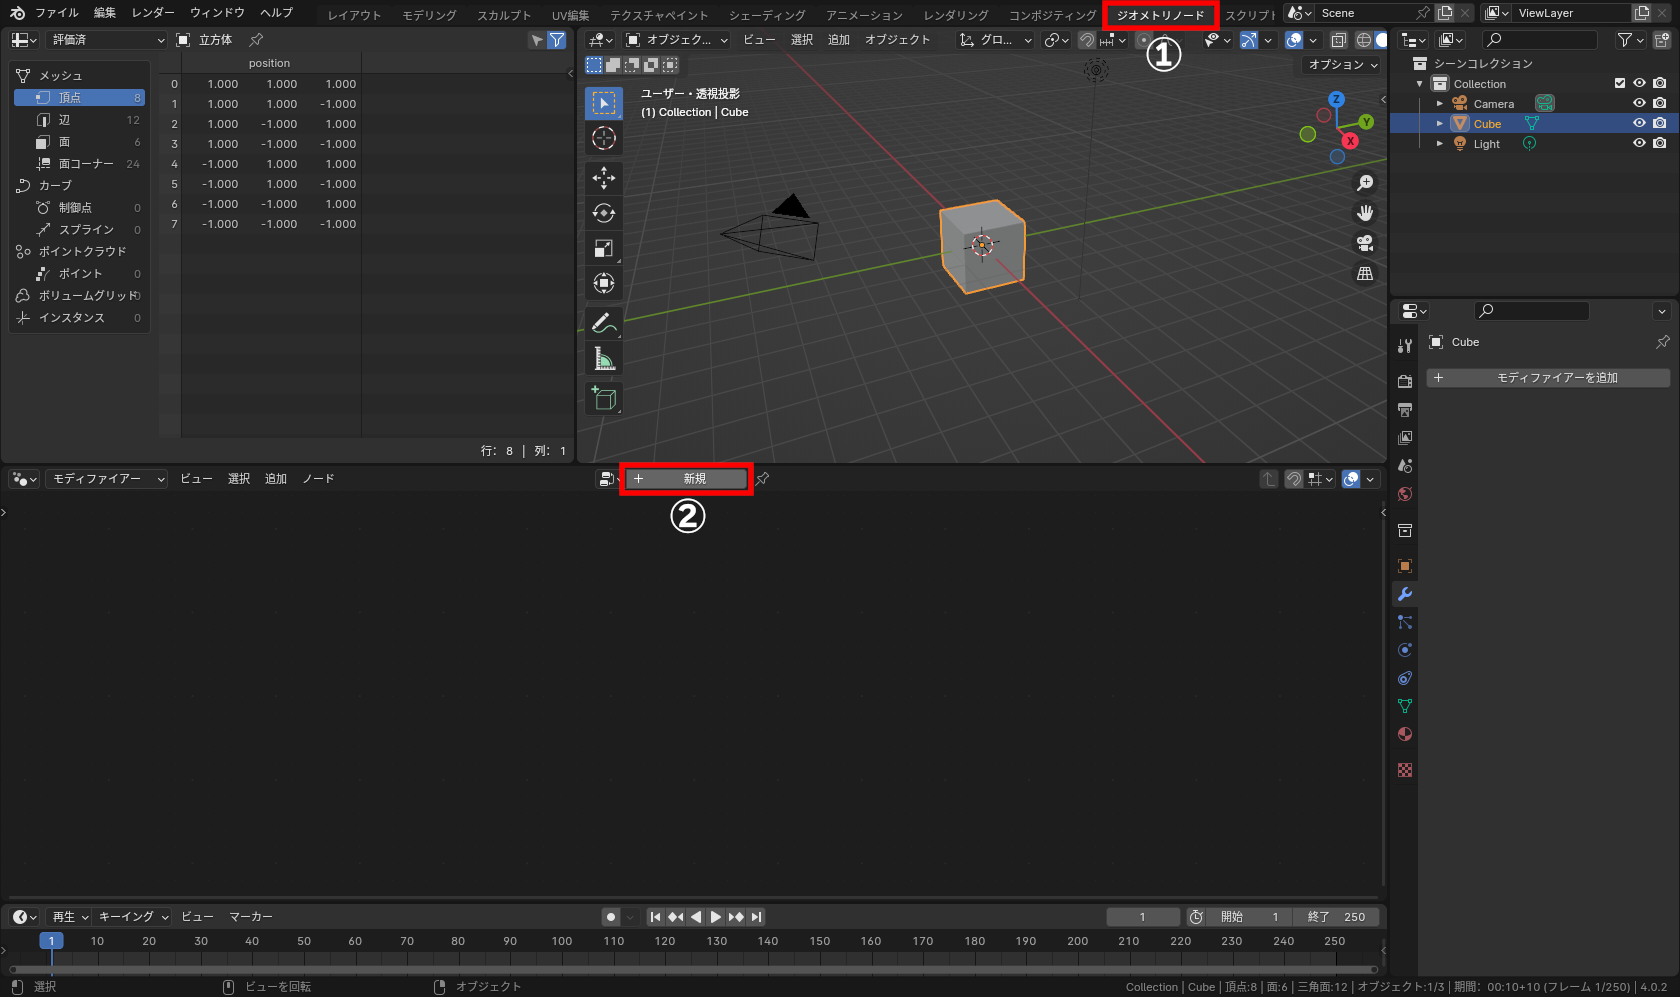Select the 3D Cursor tool
The height and width of the screenshot is (997, 1680).
click(x=603, y=138)
